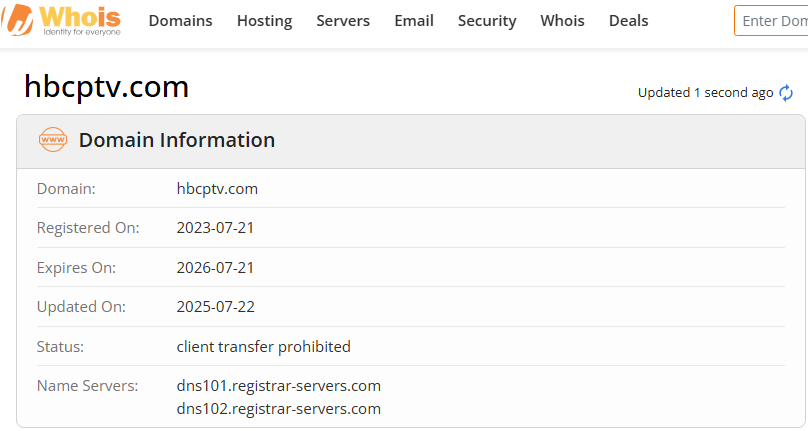Image resolution: width=808 pixels, height=431 pixels.
Task: Click name server dns101.registrar-servers.com
Action: coord(278,385)
